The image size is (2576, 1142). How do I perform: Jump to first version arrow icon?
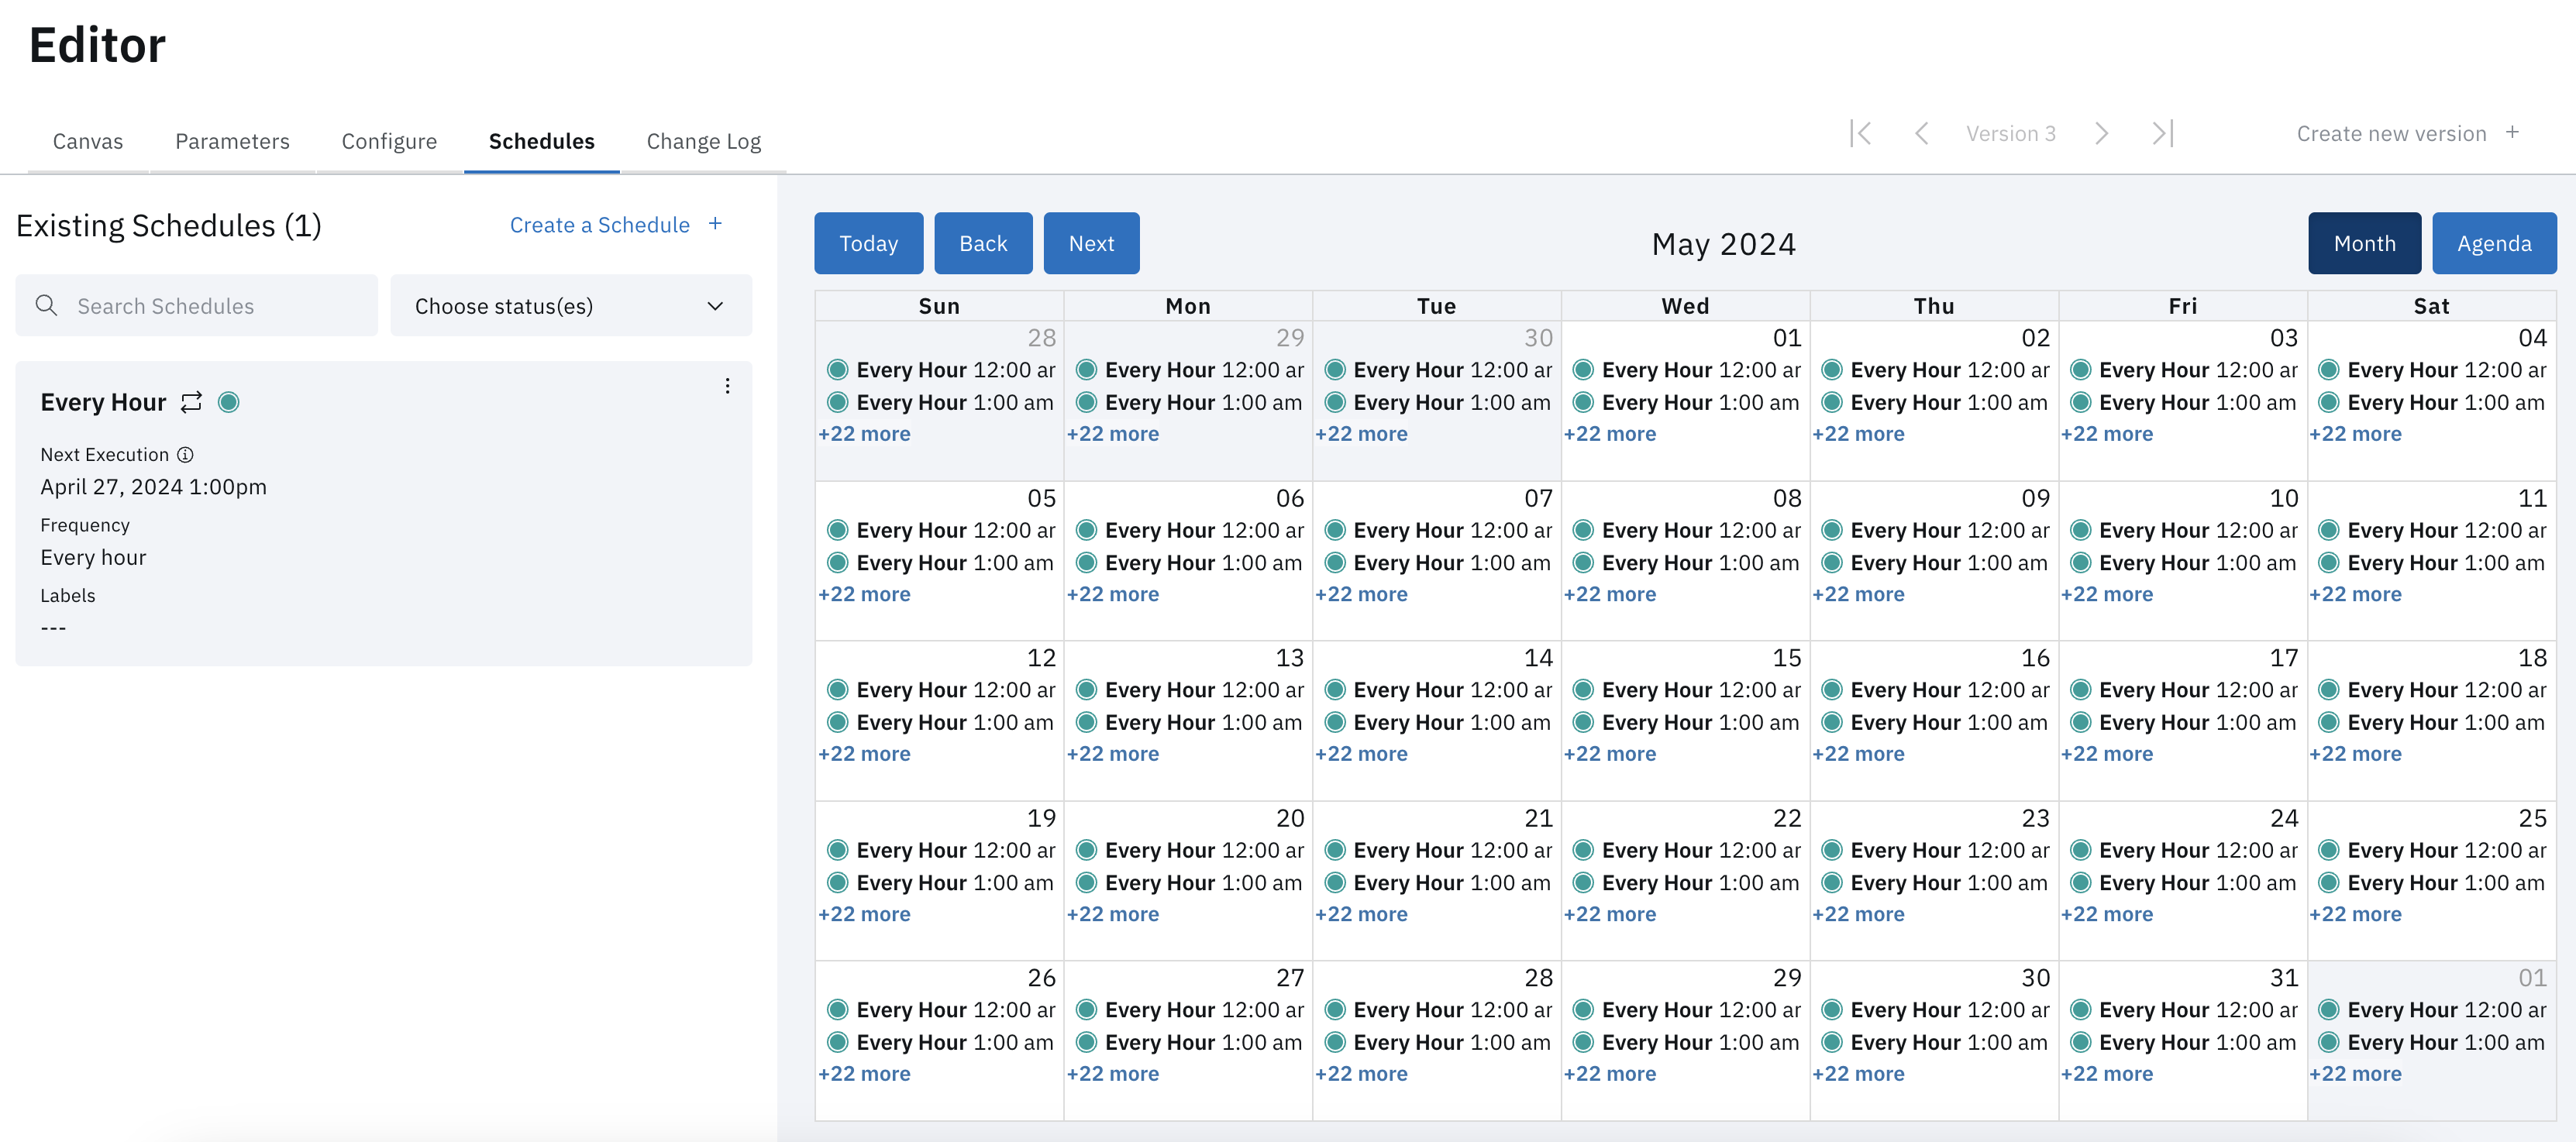tap(1860, 133)
